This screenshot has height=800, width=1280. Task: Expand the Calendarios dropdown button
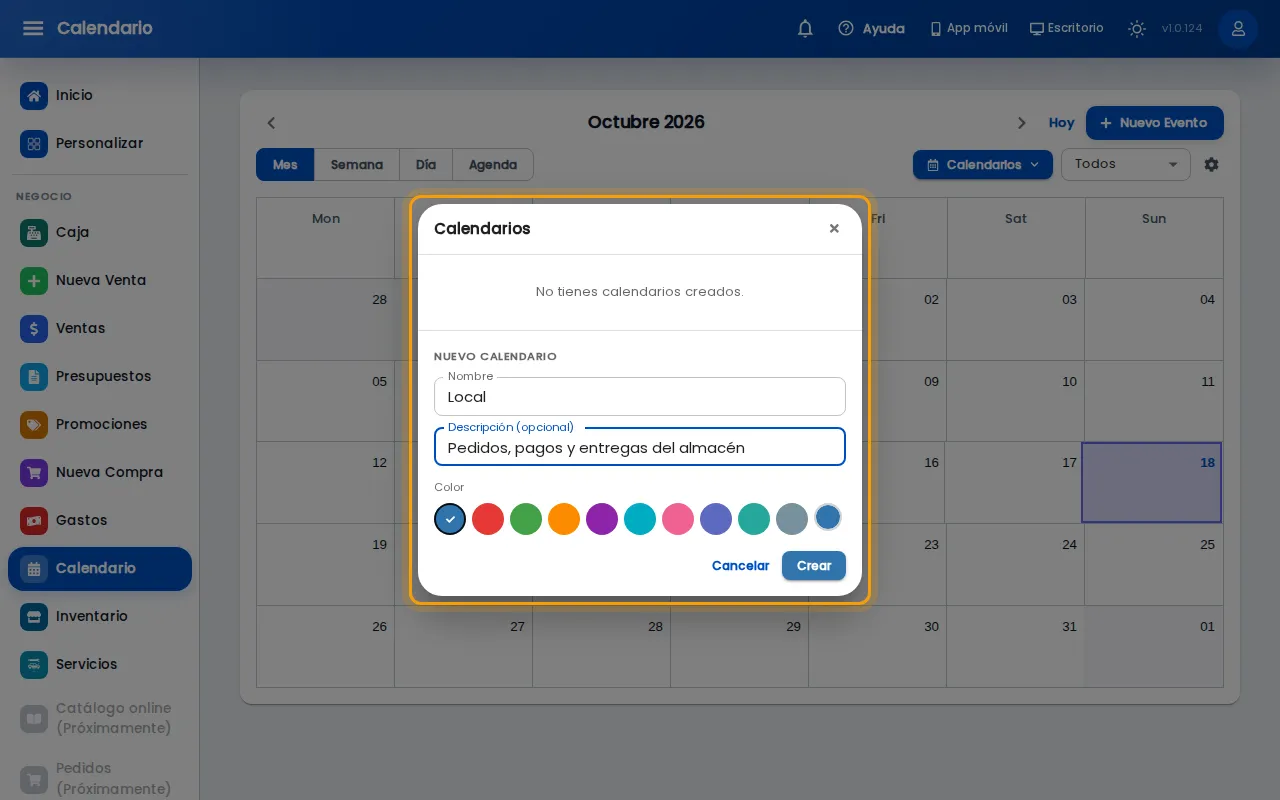pyautogui.click(x=983, y=165)
